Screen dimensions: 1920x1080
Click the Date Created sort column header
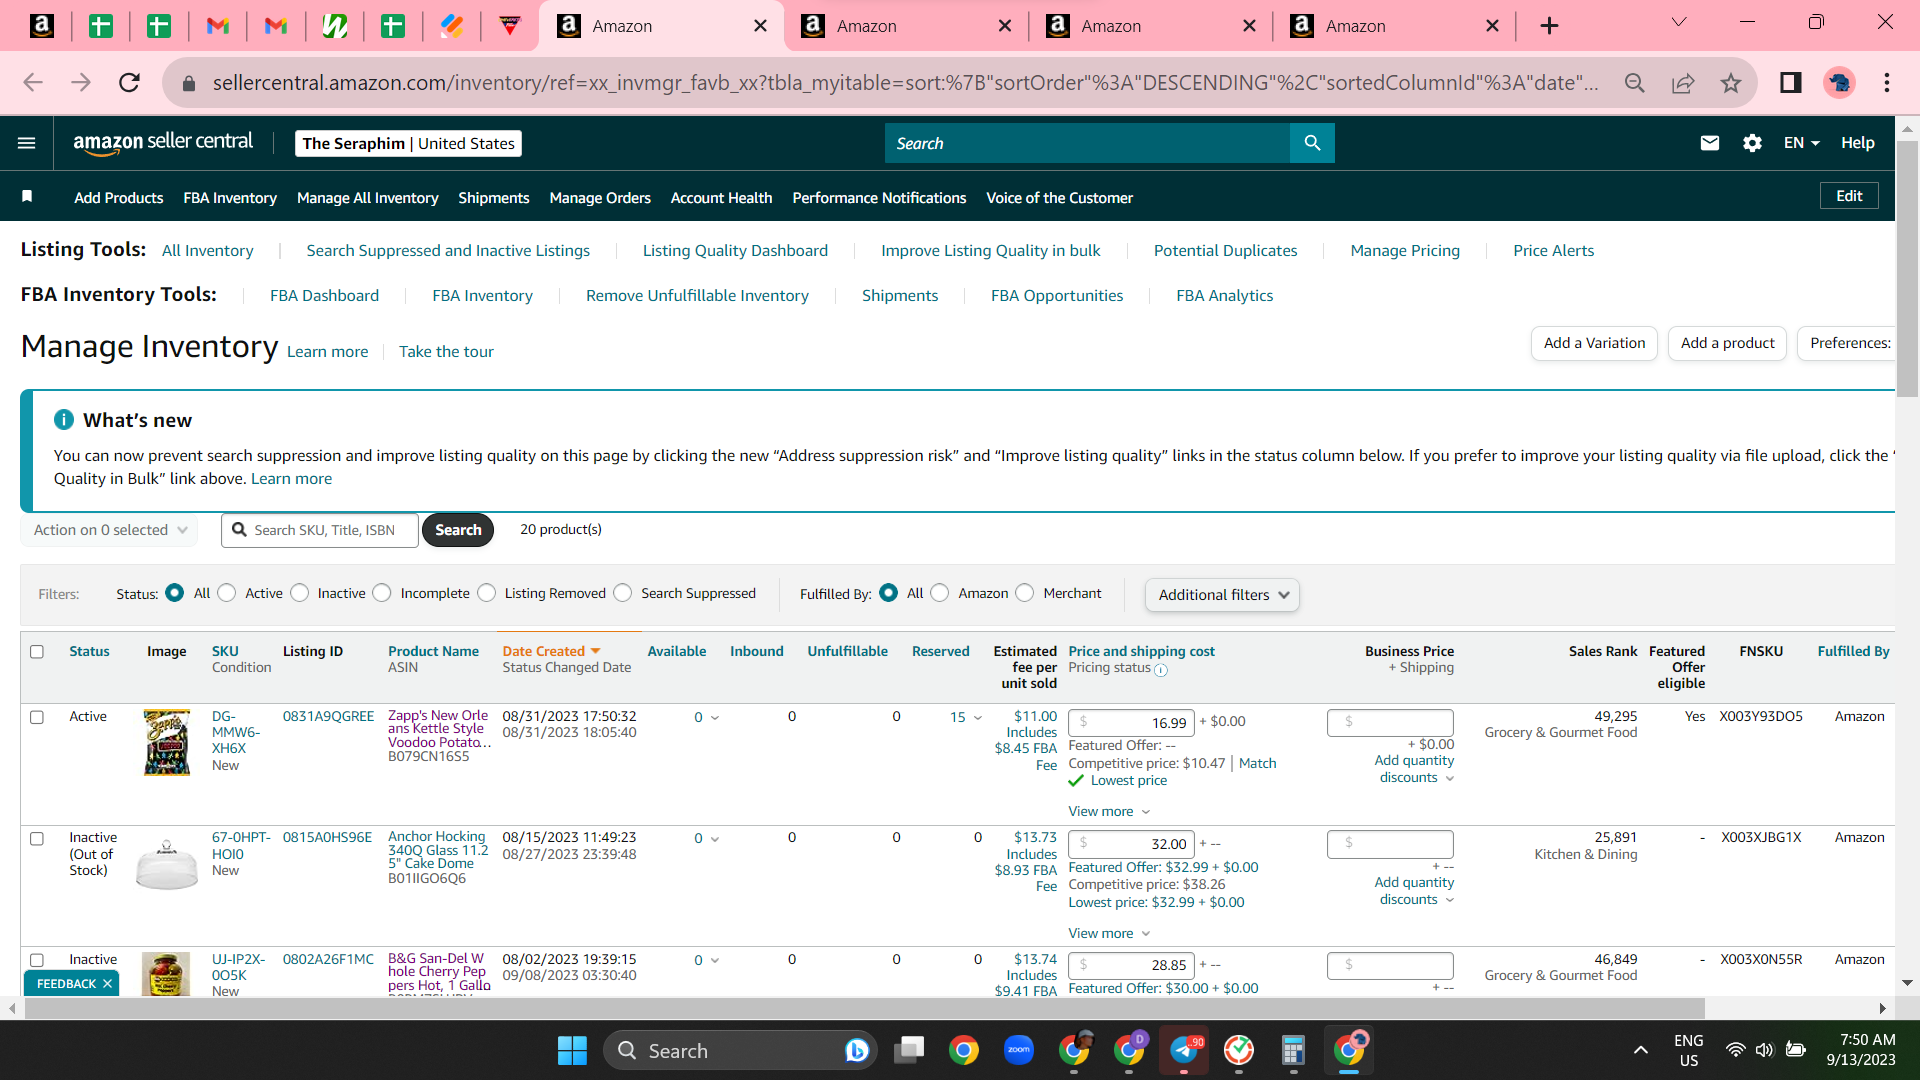point(551,651)
